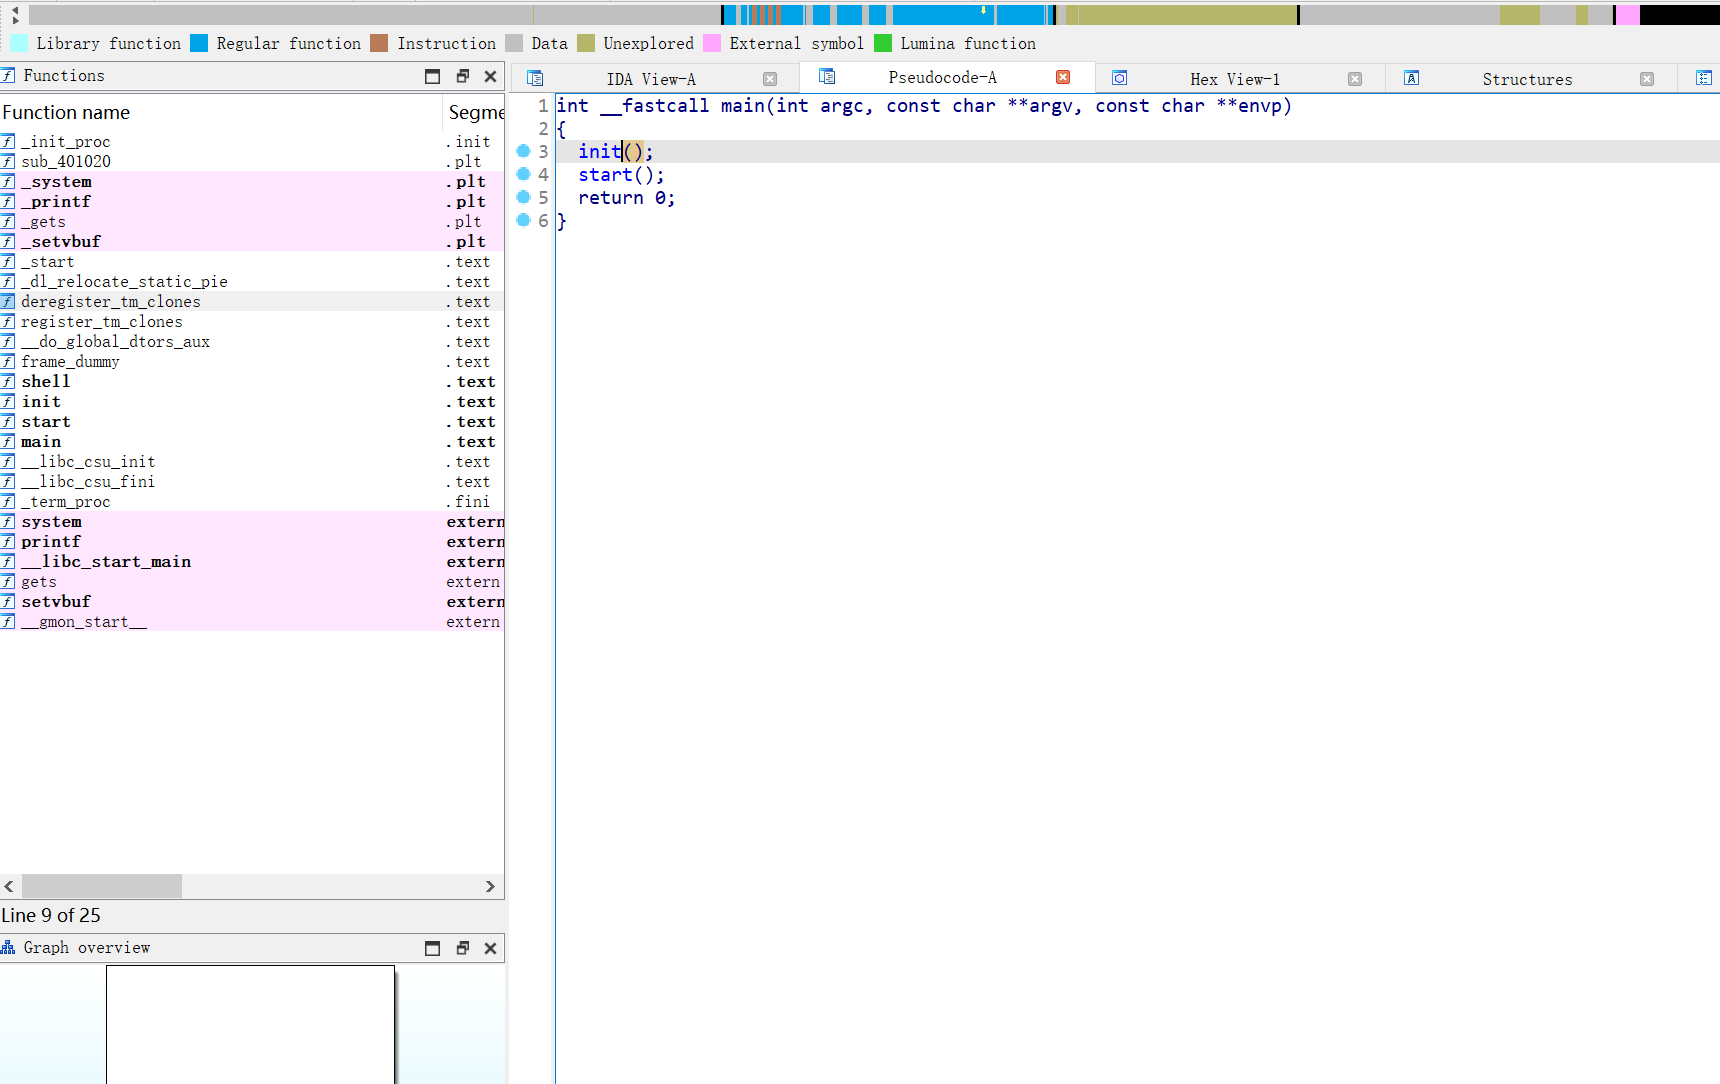Click the Hex View-1 tab icon

(x=1120, y=78)
